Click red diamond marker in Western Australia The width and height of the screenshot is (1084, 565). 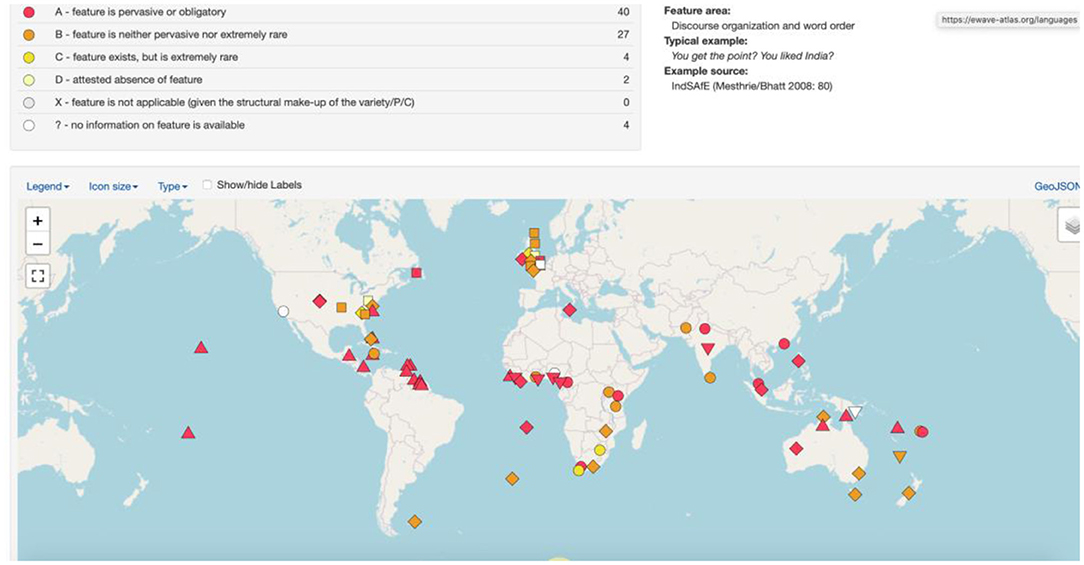(x=796, y=448)
